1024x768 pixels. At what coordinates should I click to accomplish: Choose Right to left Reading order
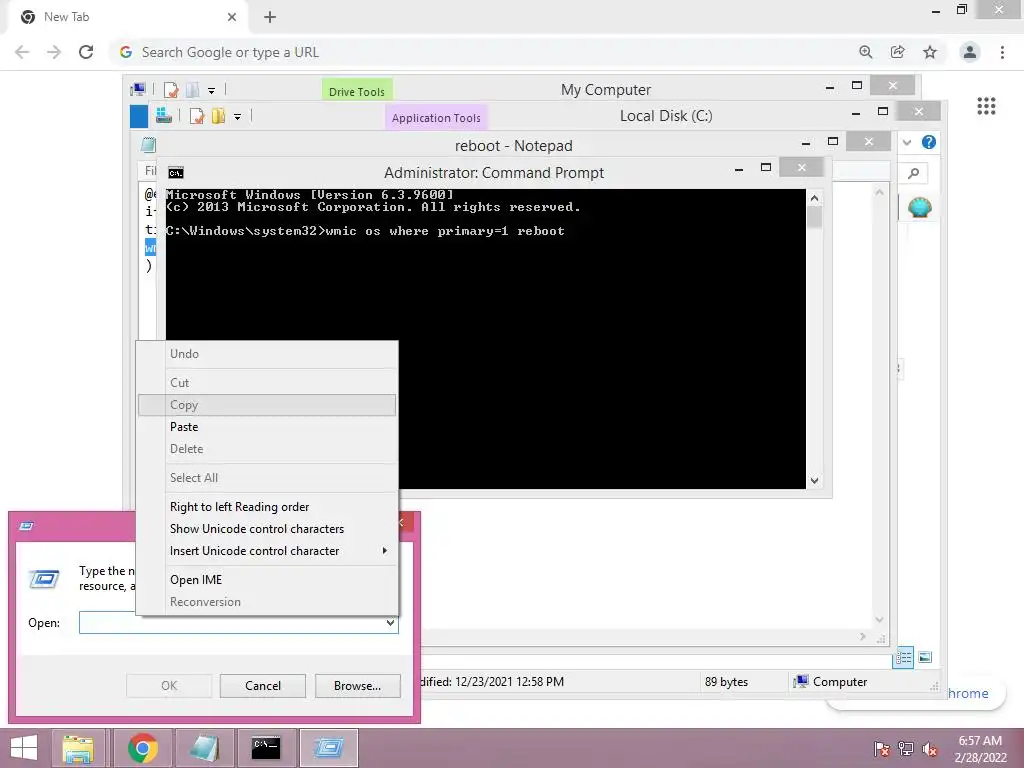tap(267, 507)
